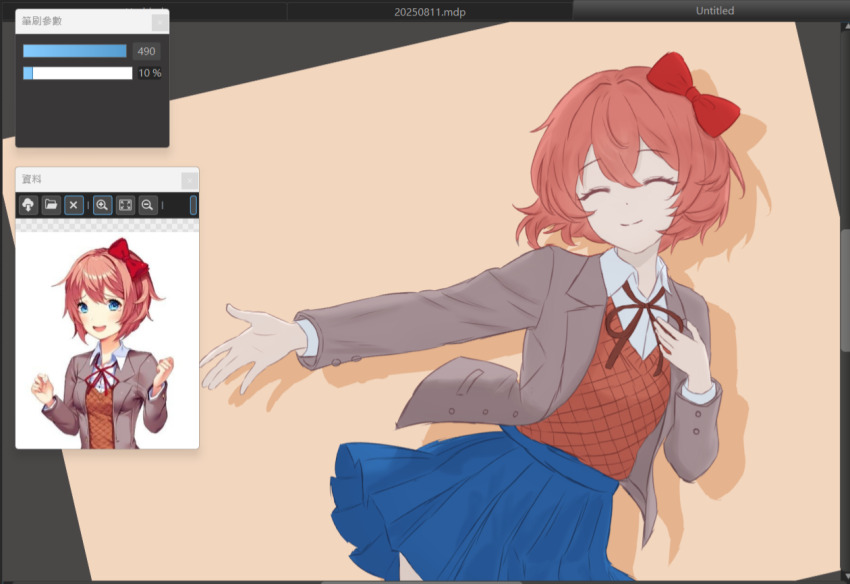Fit reference image to panel view
The width and height of the screenshot is (850, 584).
pyautogui.click(x=124, y=205)
